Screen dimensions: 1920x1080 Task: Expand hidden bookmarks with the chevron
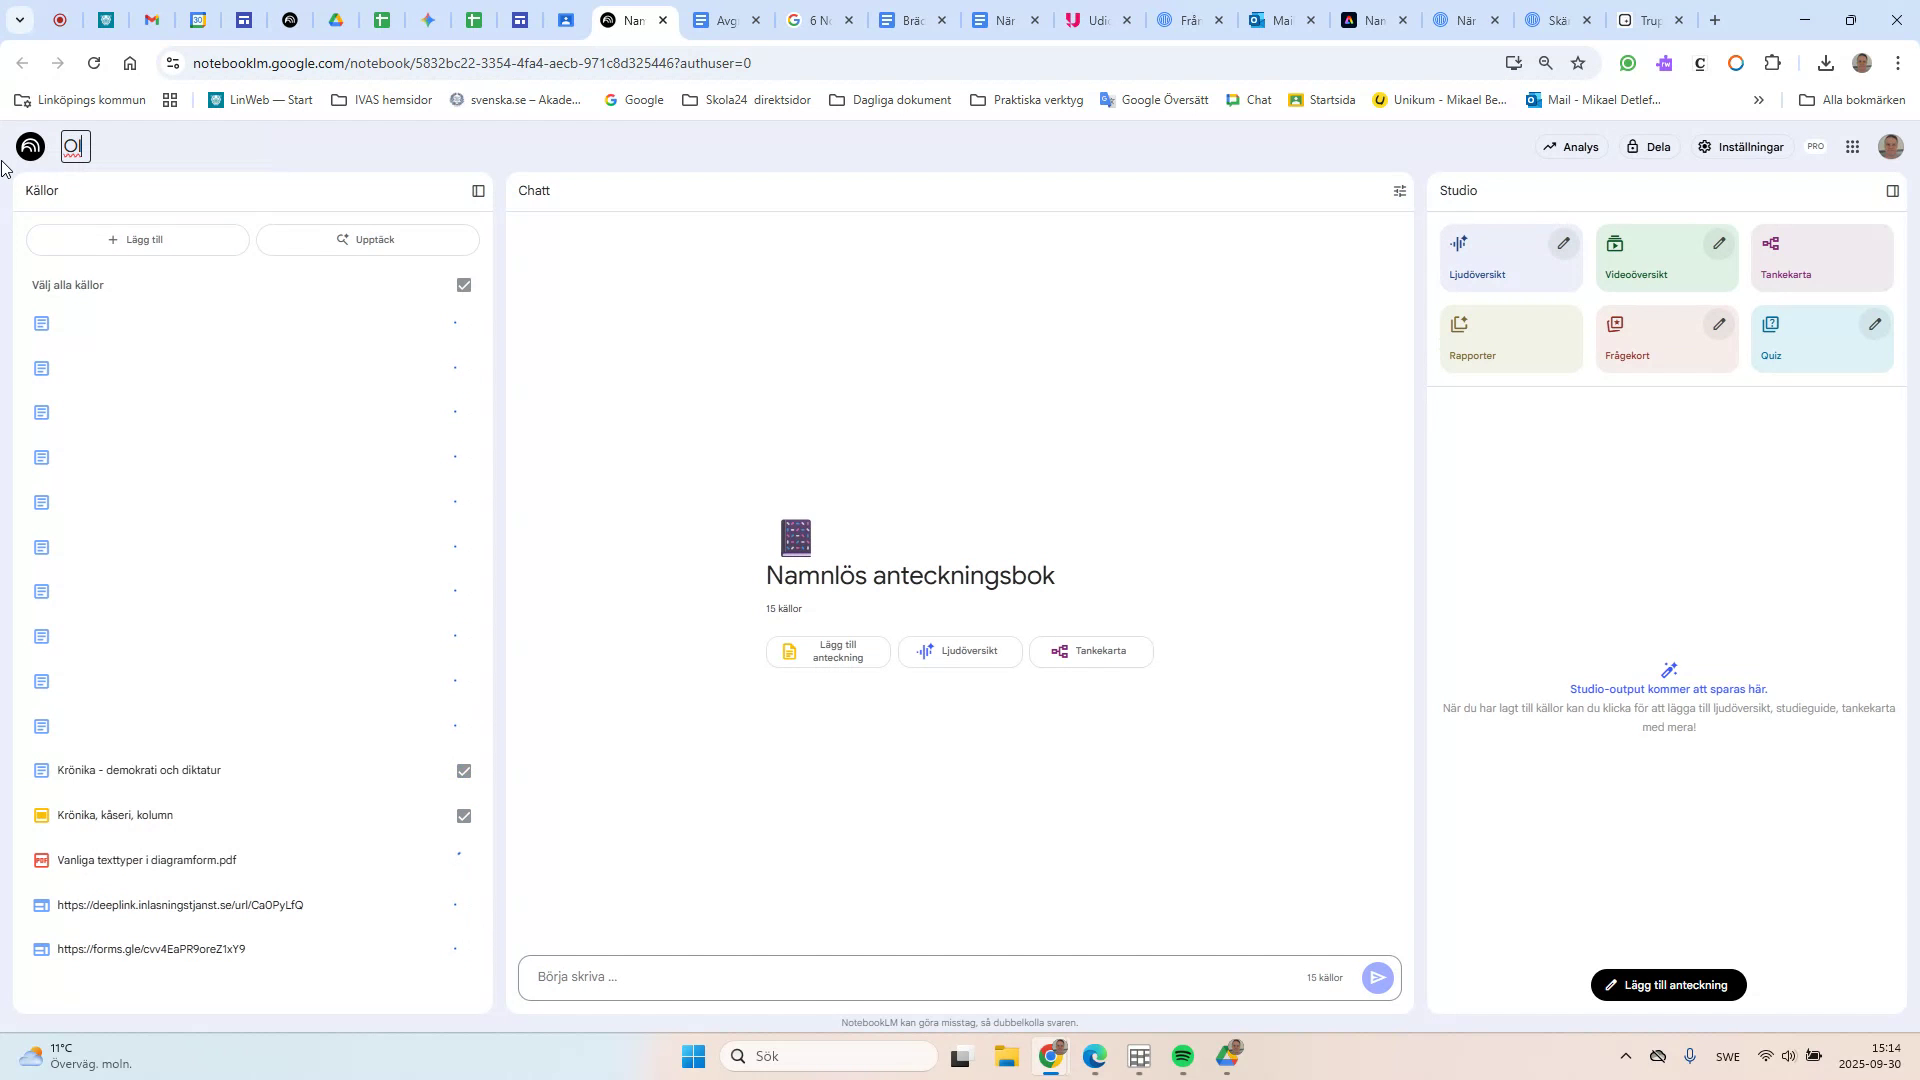pyautogui.click(x=1758, y=99)
